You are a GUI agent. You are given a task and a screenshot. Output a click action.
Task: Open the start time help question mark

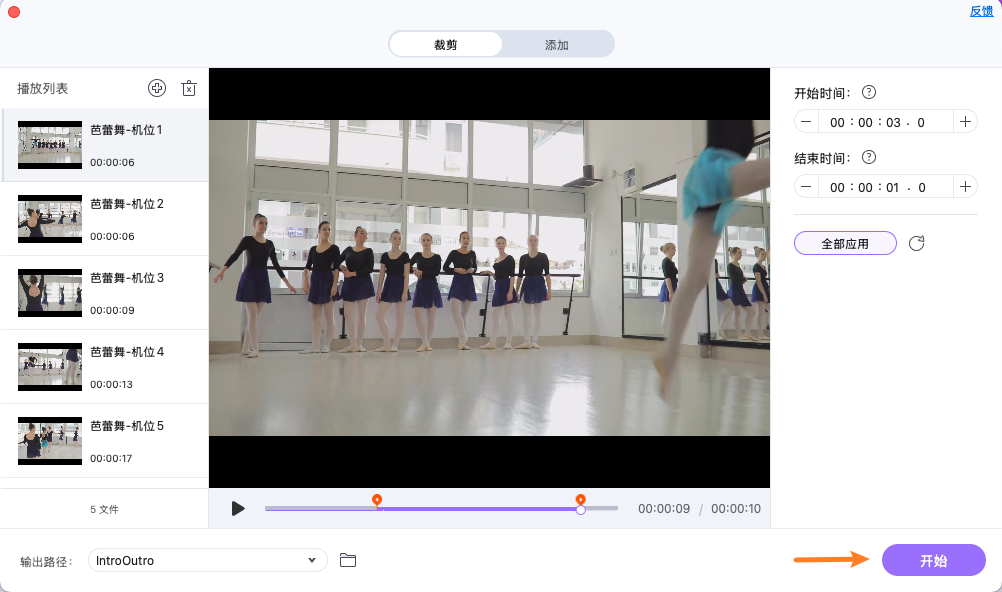[868, 92]
